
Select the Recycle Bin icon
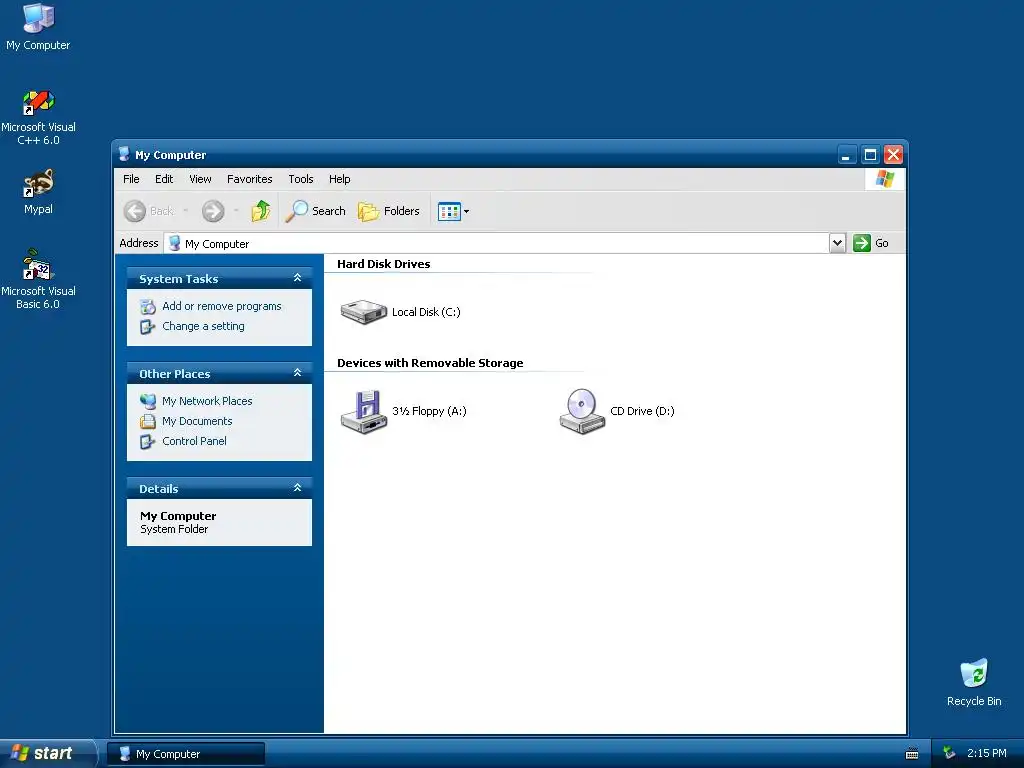pos(974,682)
